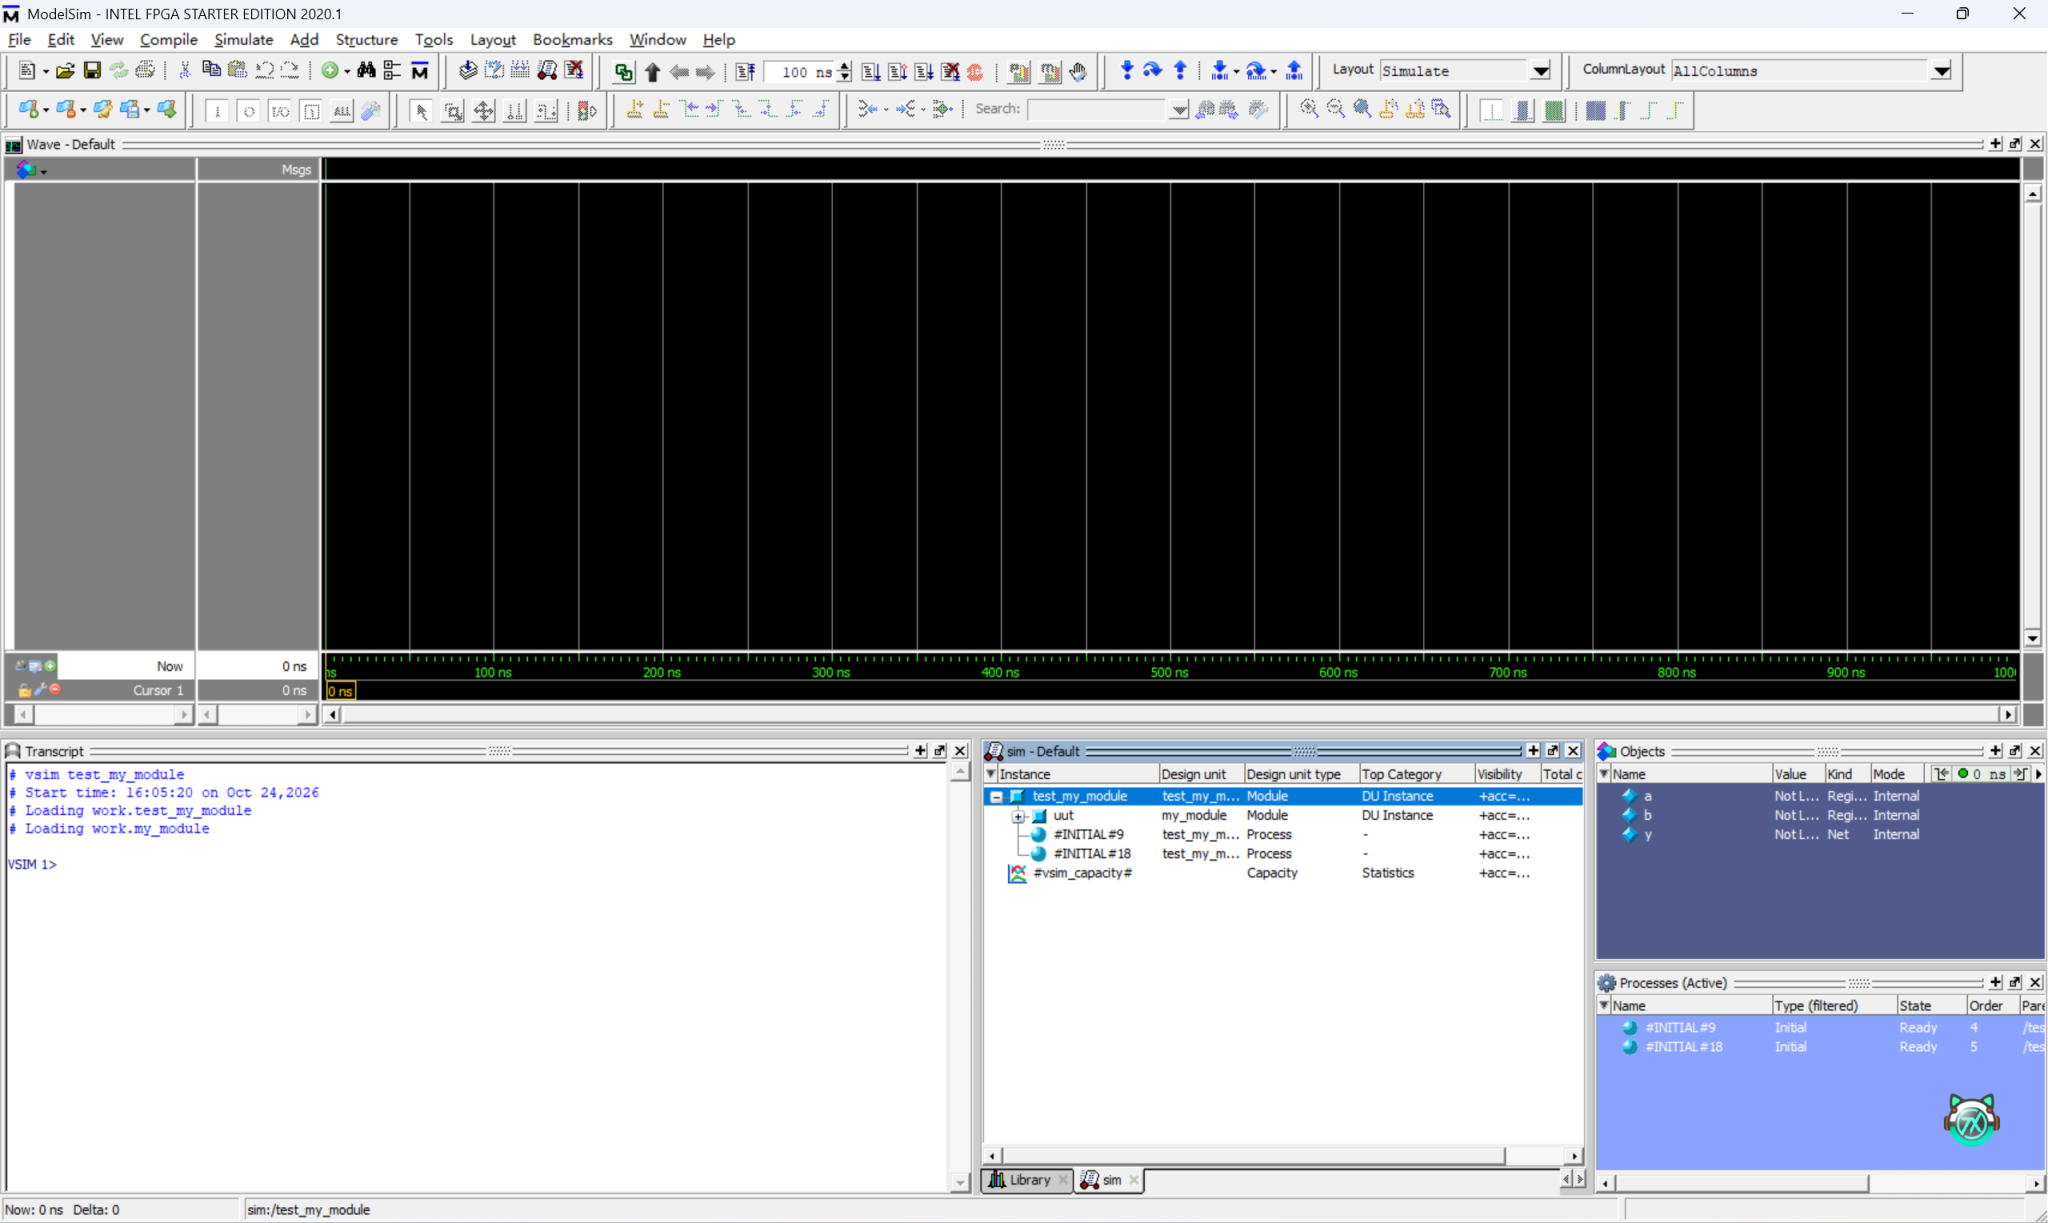Click the Zoom Out magnifier icon

tap(1335, 109)
